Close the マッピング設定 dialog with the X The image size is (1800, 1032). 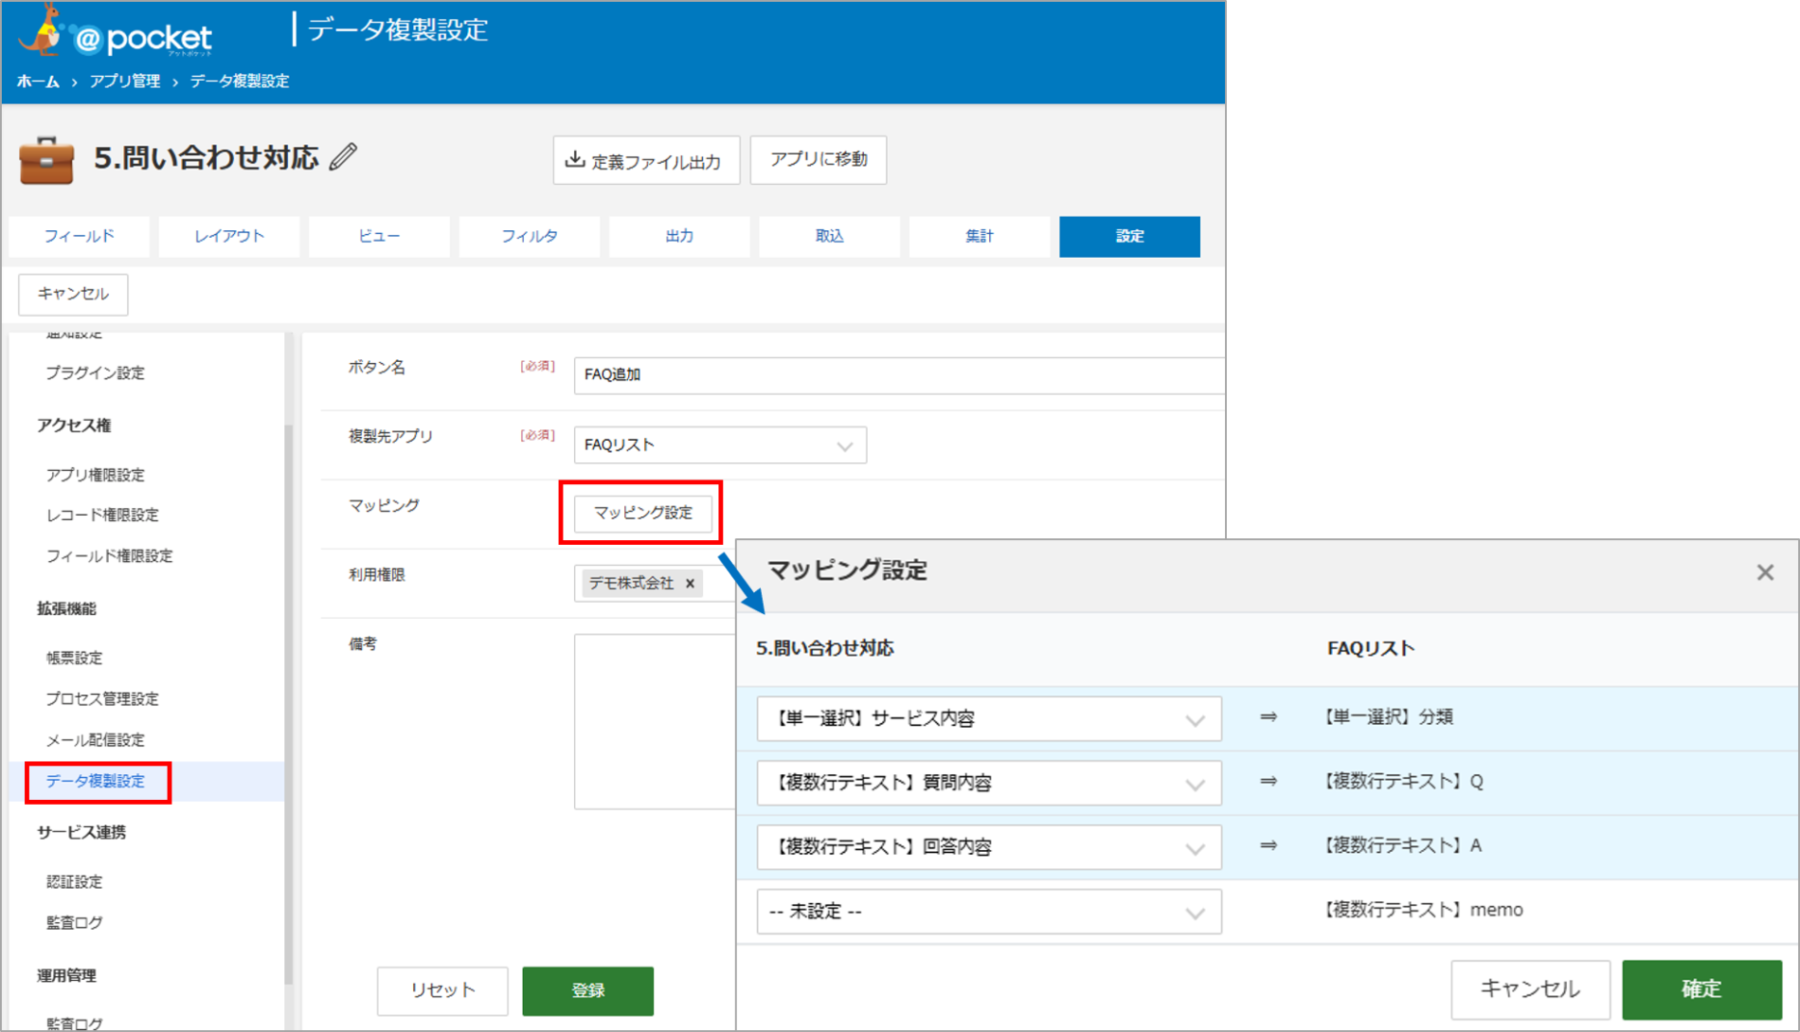point(1766,572)
